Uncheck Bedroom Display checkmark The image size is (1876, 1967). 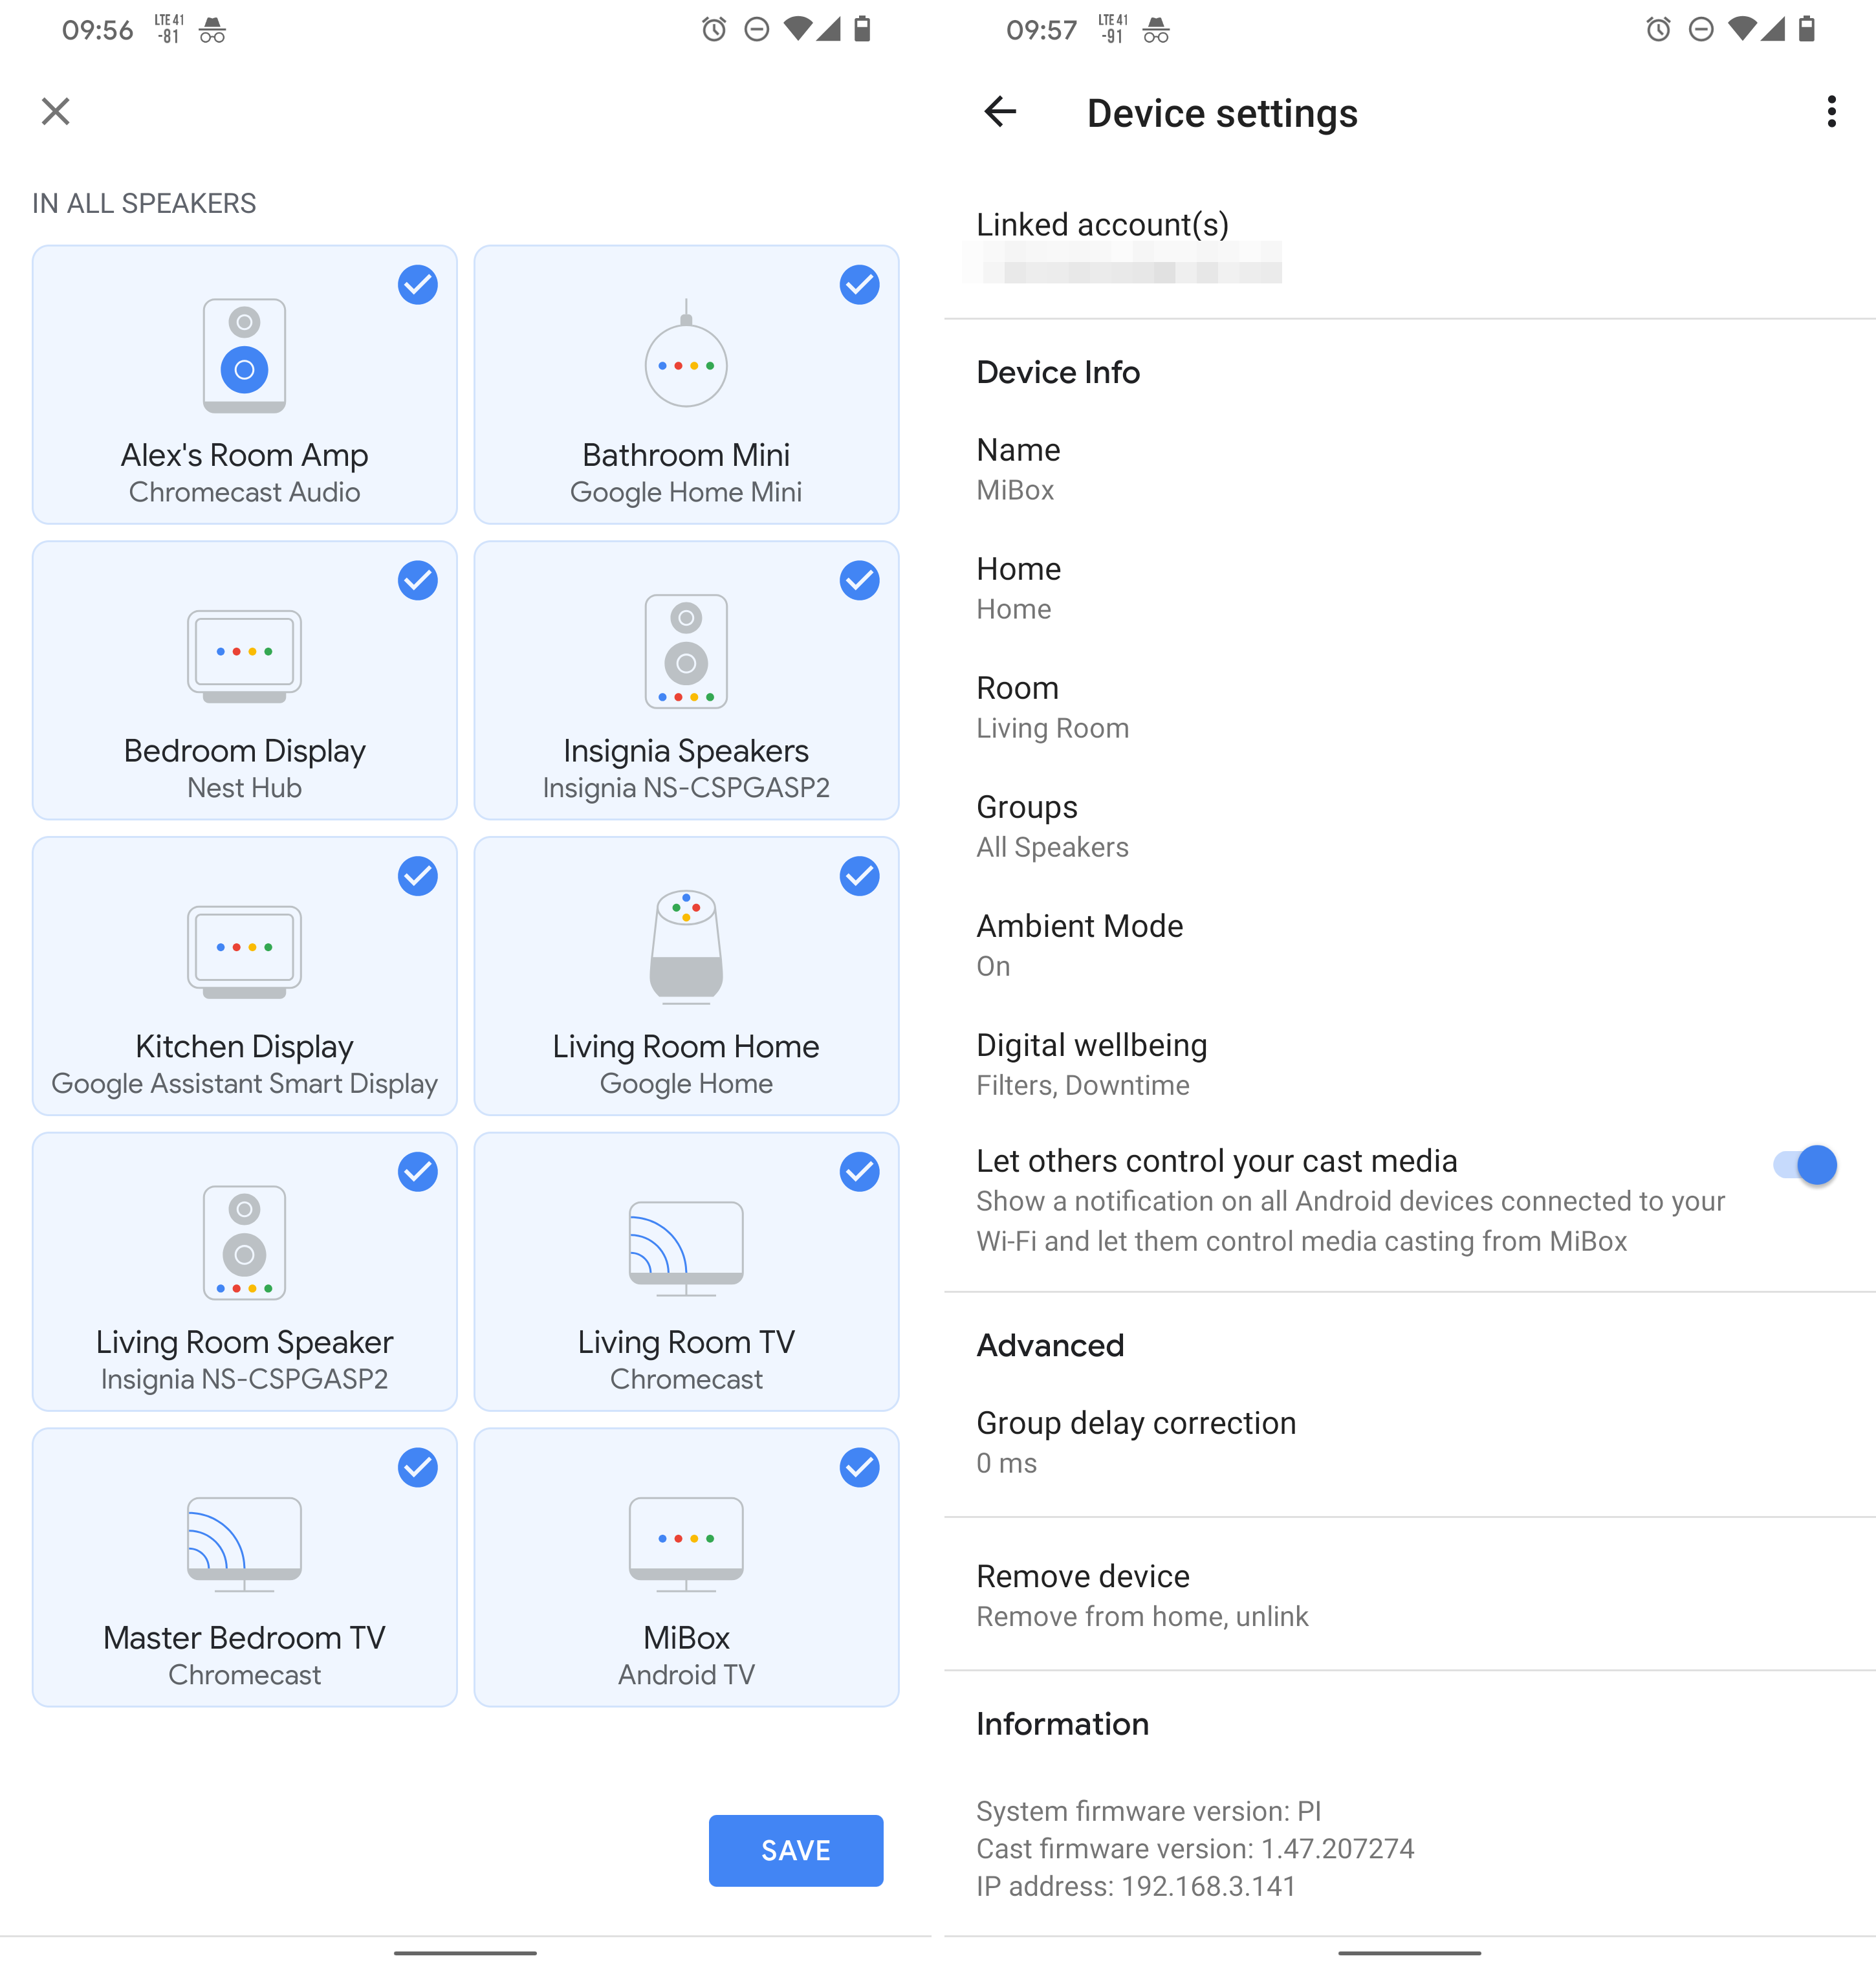coord(418,580)
